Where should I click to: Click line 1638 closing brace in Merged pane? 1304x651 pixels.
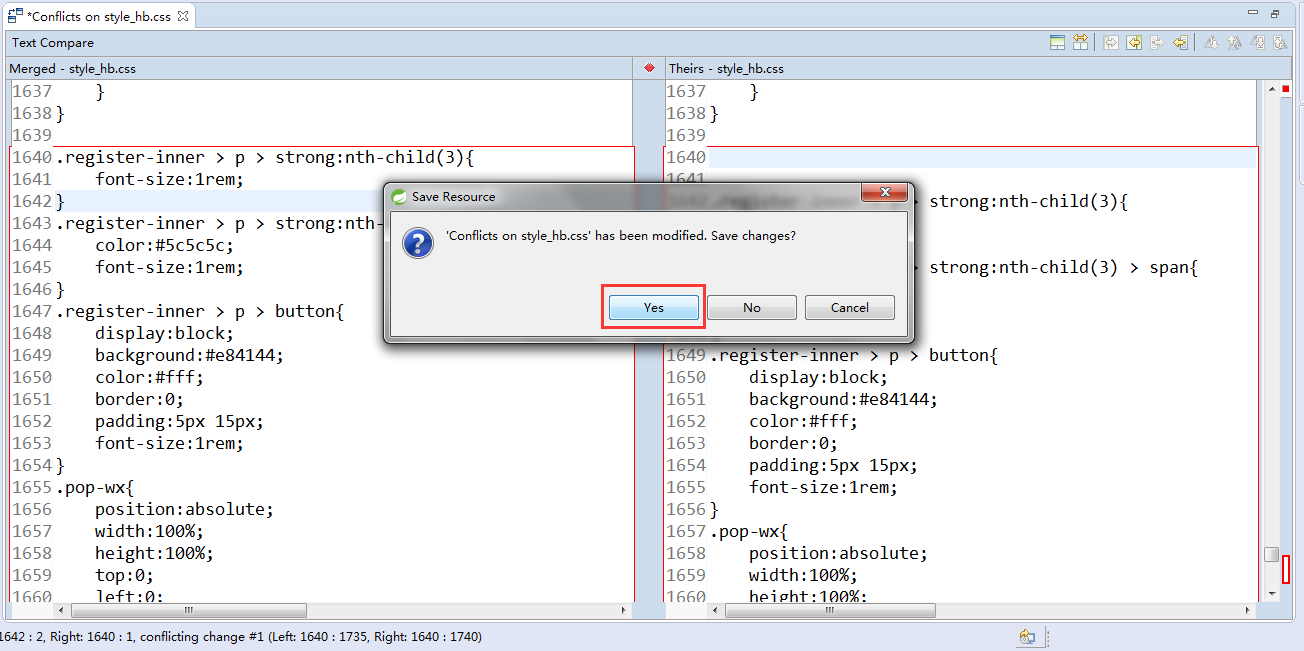coord(59,113)
